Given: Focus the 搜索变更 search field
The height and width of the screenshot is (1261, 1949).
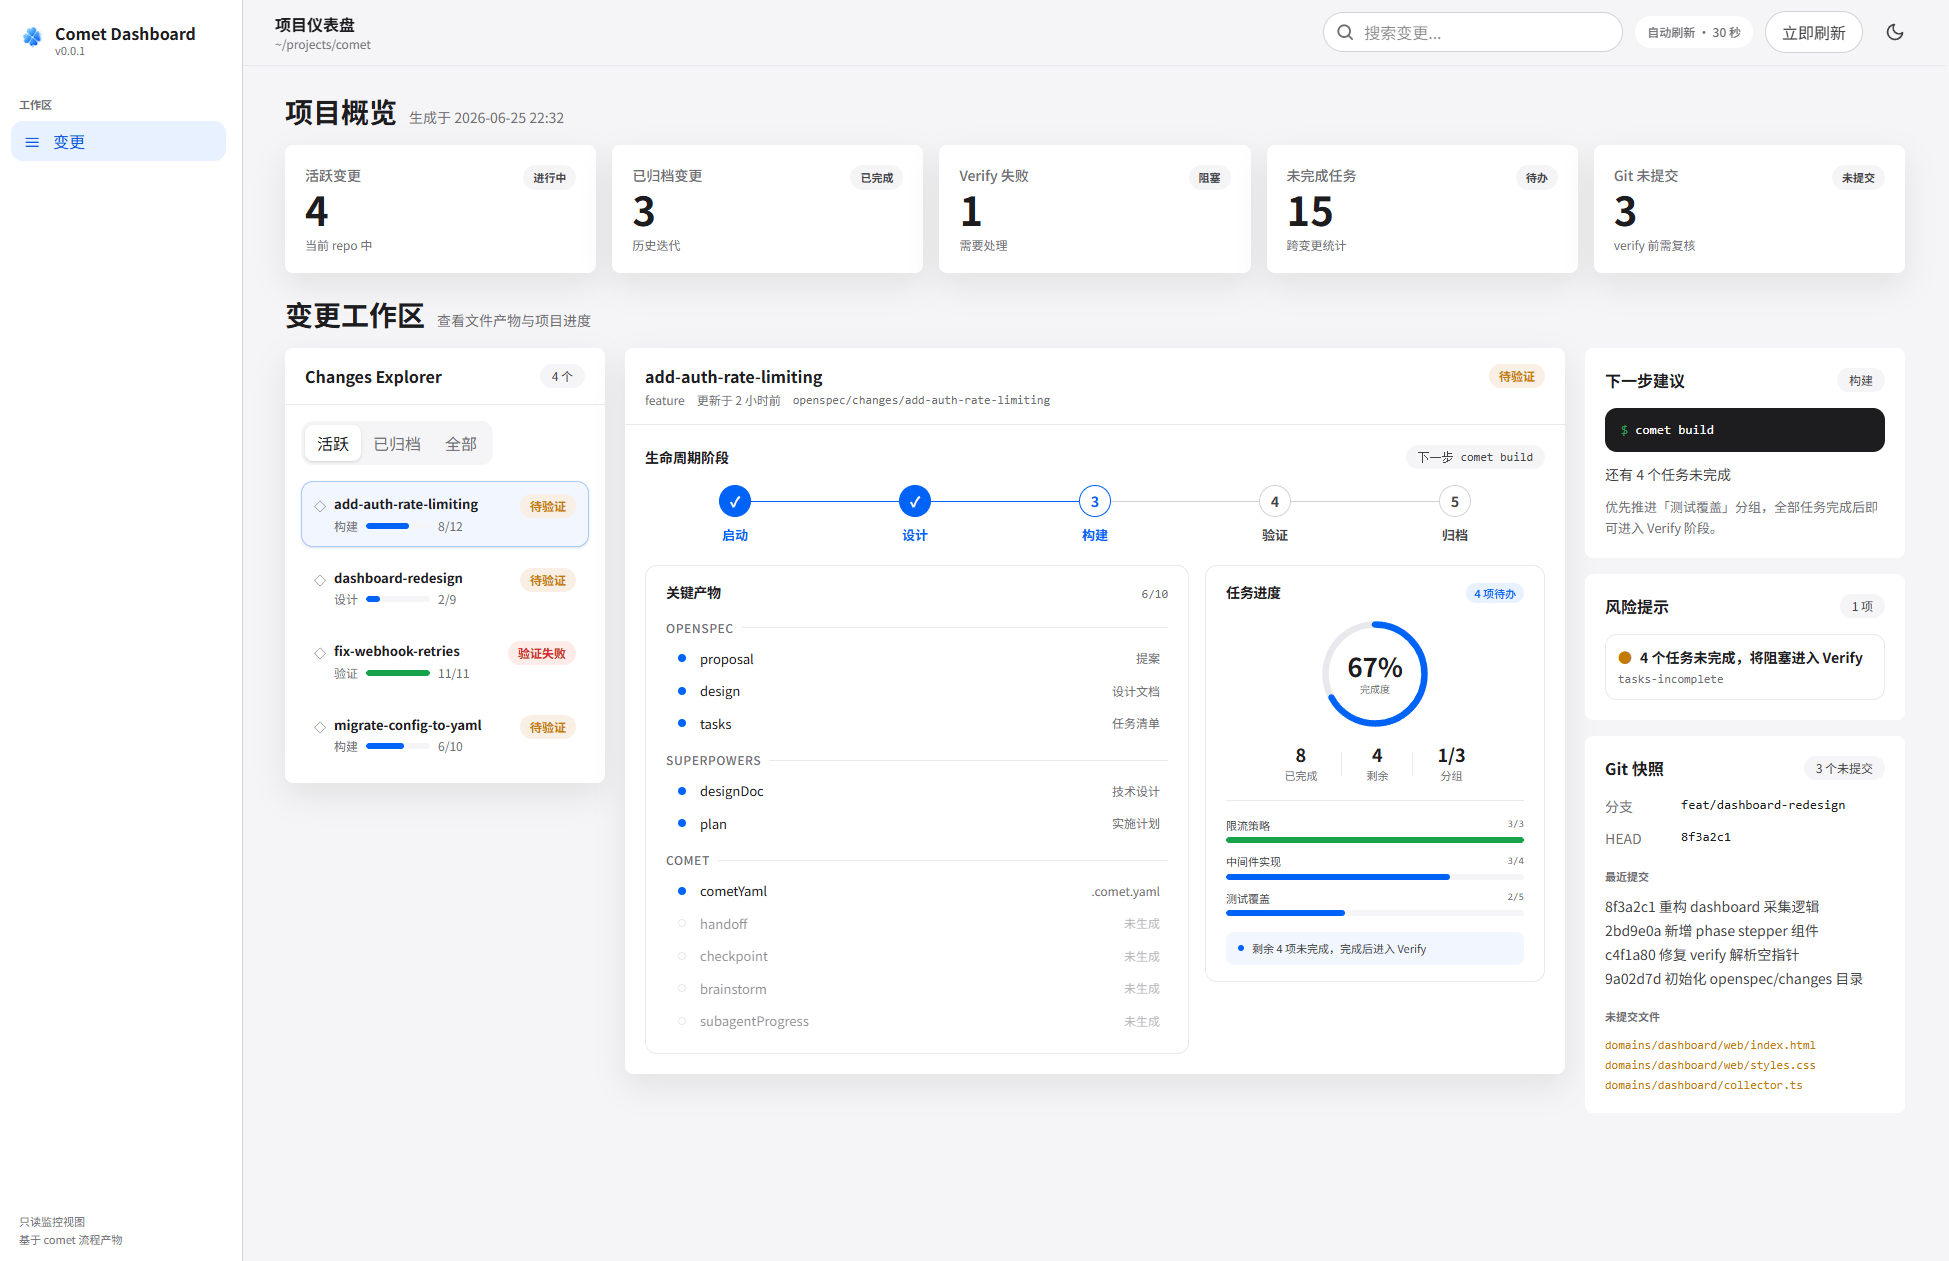Looking at the screenshot, I should coord(1472,32).
